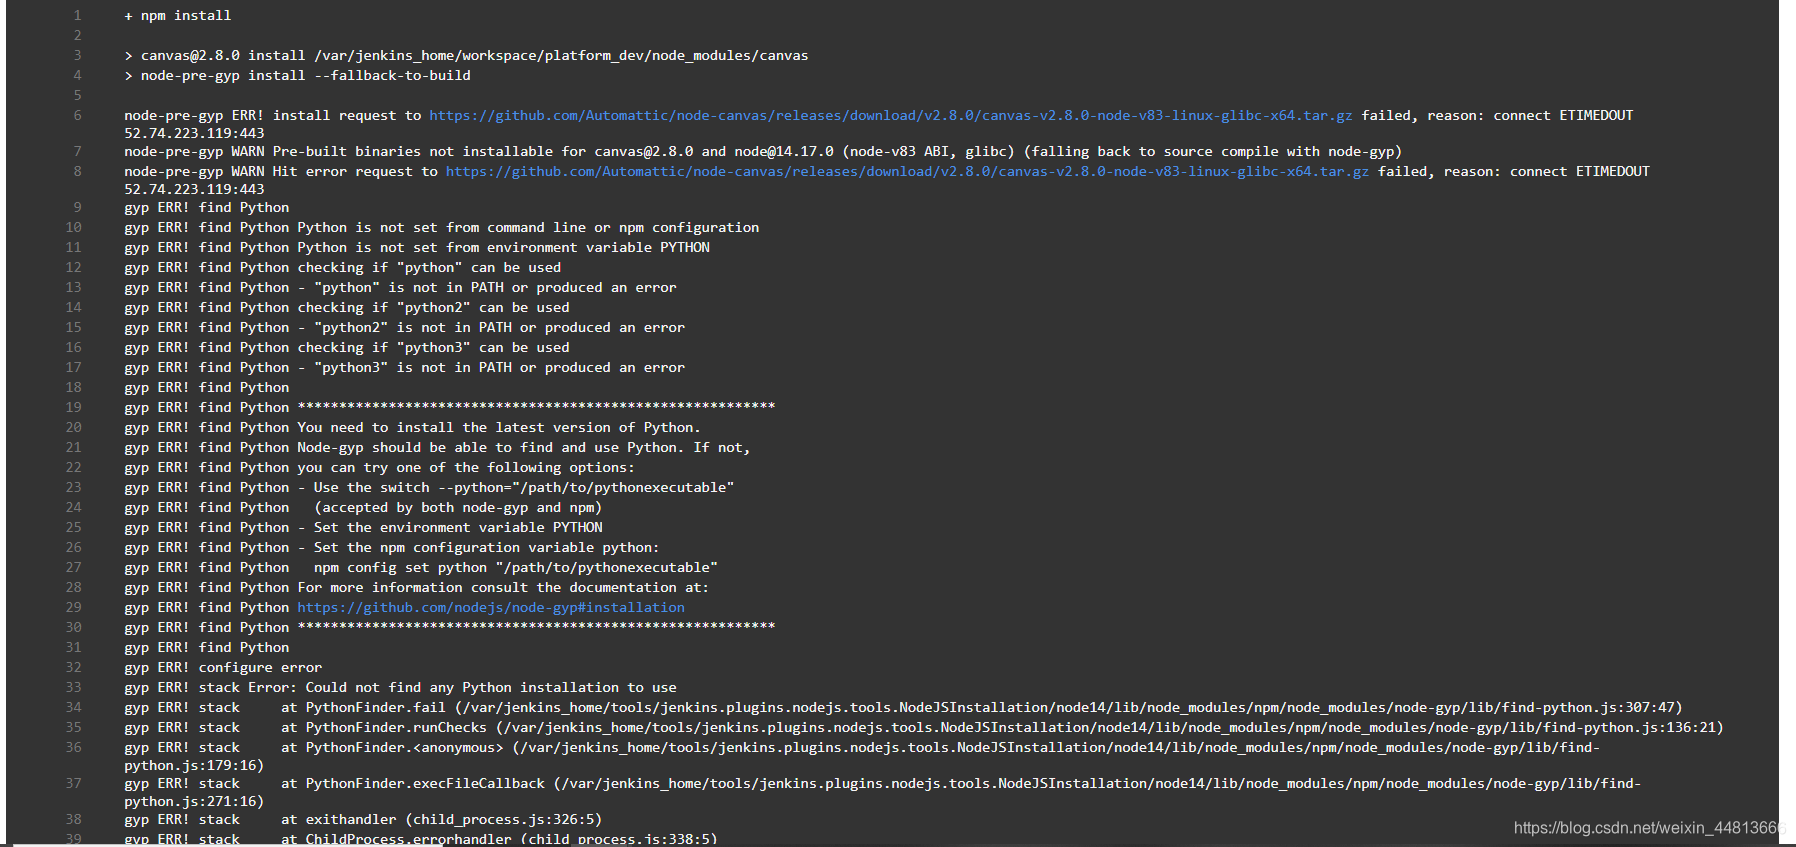Click 'PythonFinder.<anonymous>' stack trace line
The height and width of the screenshot is (847, 1796).
click(862, 756)
